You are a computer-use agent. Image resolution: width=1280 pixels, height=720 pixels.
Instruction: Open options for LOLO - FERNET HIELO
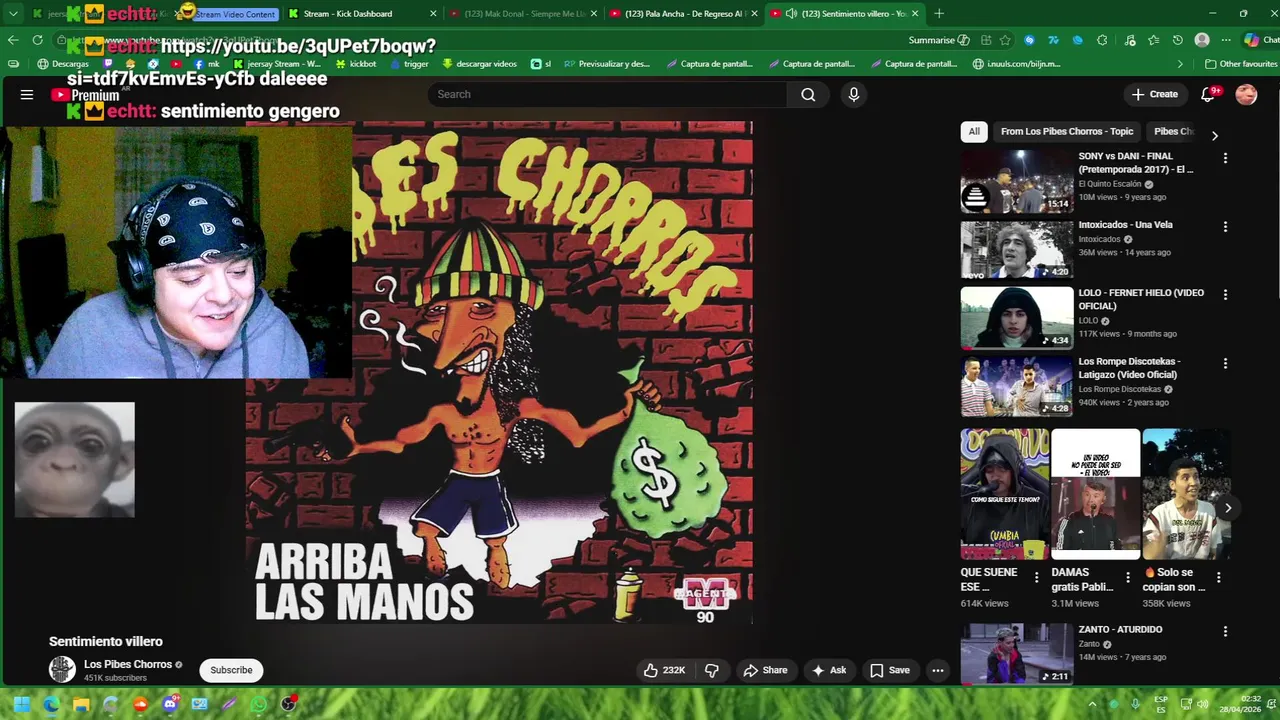click(x=1225, y=295)
